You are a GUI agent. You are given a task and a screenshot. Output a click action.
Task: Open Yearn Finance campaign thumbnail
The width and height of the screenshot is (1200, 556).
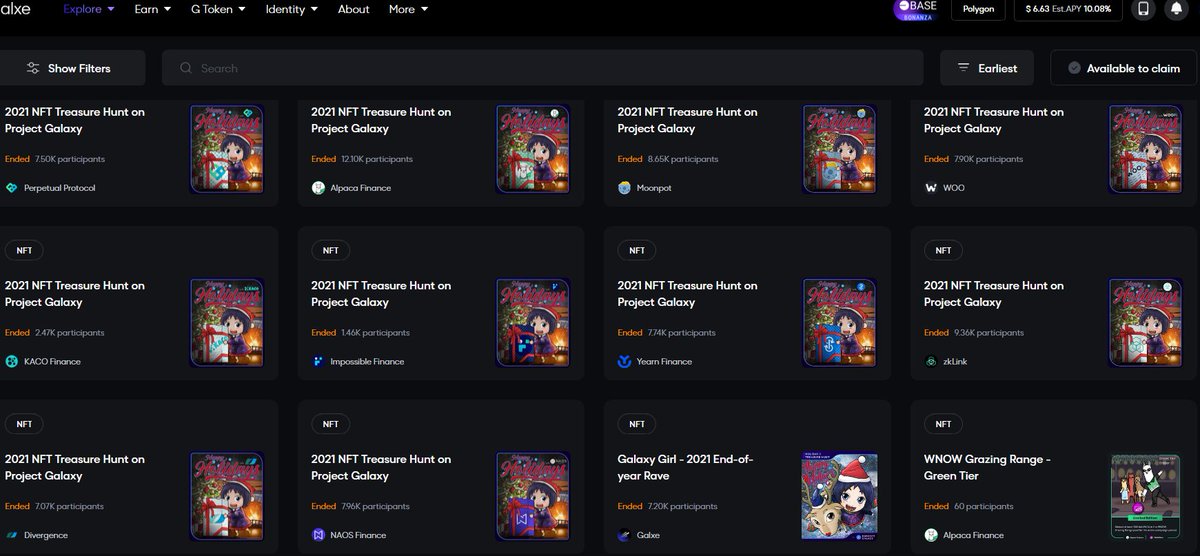click(x=839, y=322)
